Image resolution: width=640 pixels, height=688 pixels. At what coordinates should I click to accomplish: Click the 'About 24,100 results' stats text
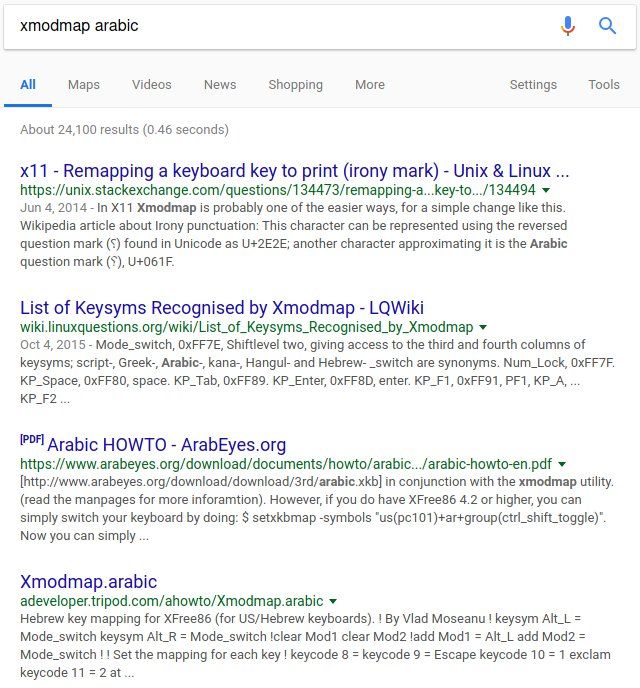[124, 130]
